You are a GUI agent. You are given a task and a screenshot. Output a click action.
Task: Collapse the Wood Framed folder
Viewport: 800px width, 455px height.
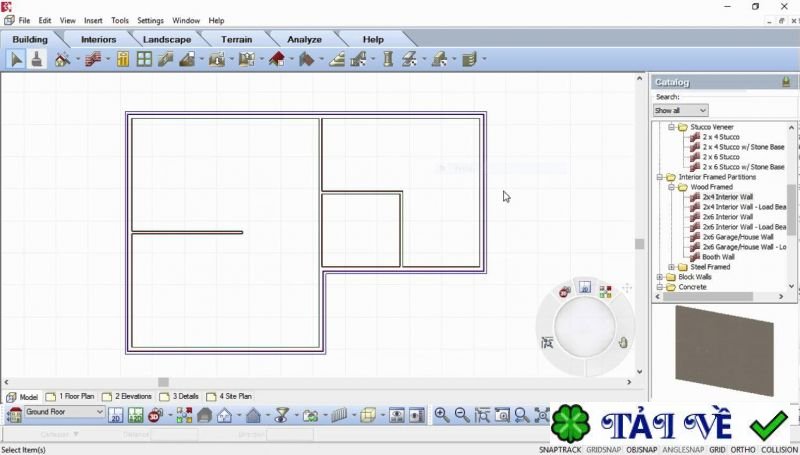(671, 187)
